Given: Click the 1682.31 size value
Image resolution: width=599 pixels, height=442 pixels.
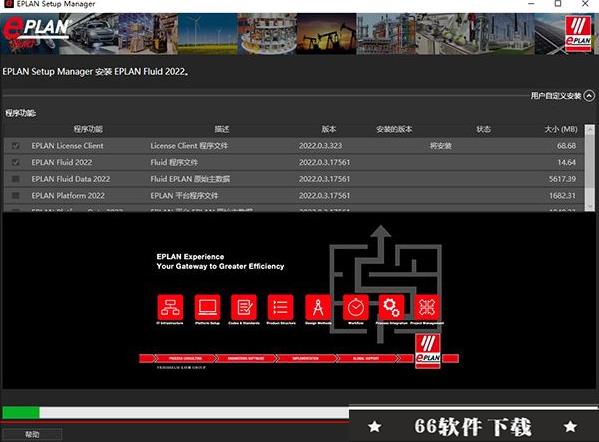Looking at the screenshot, I should pos(562,196).
